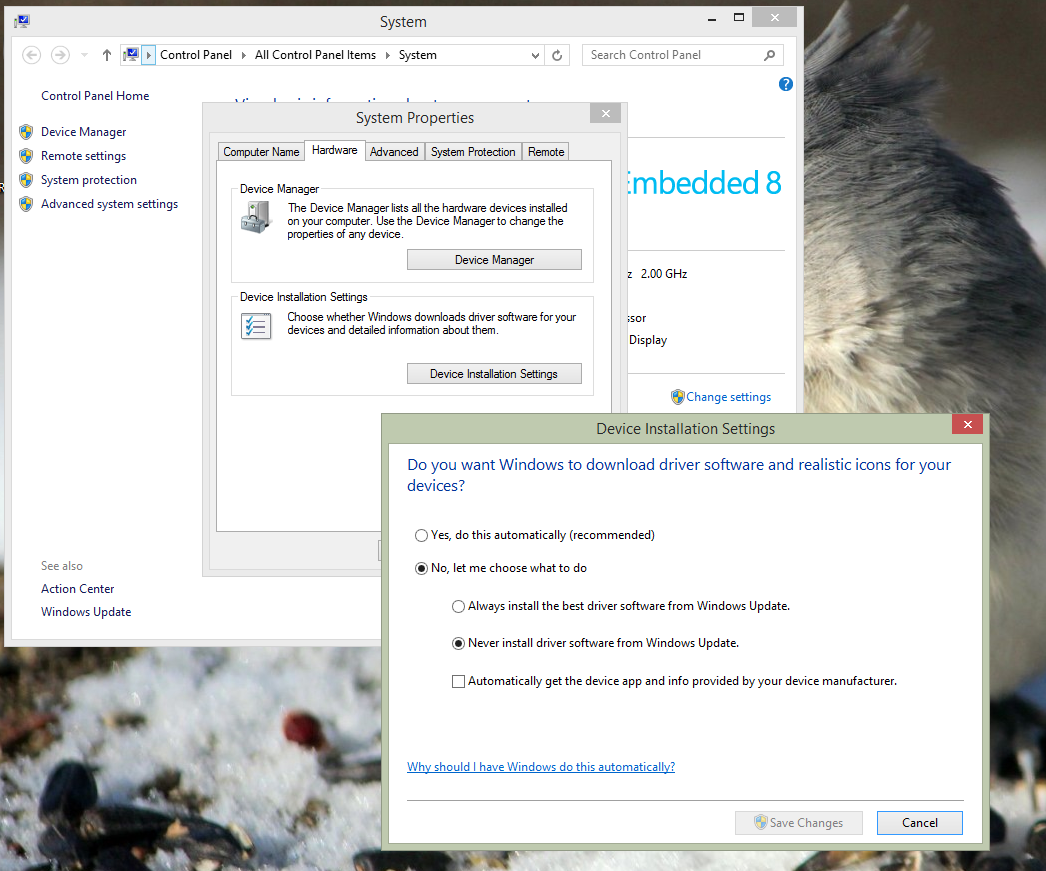Select Always install best driver software

pyautogui.click(x=458, y=606)
